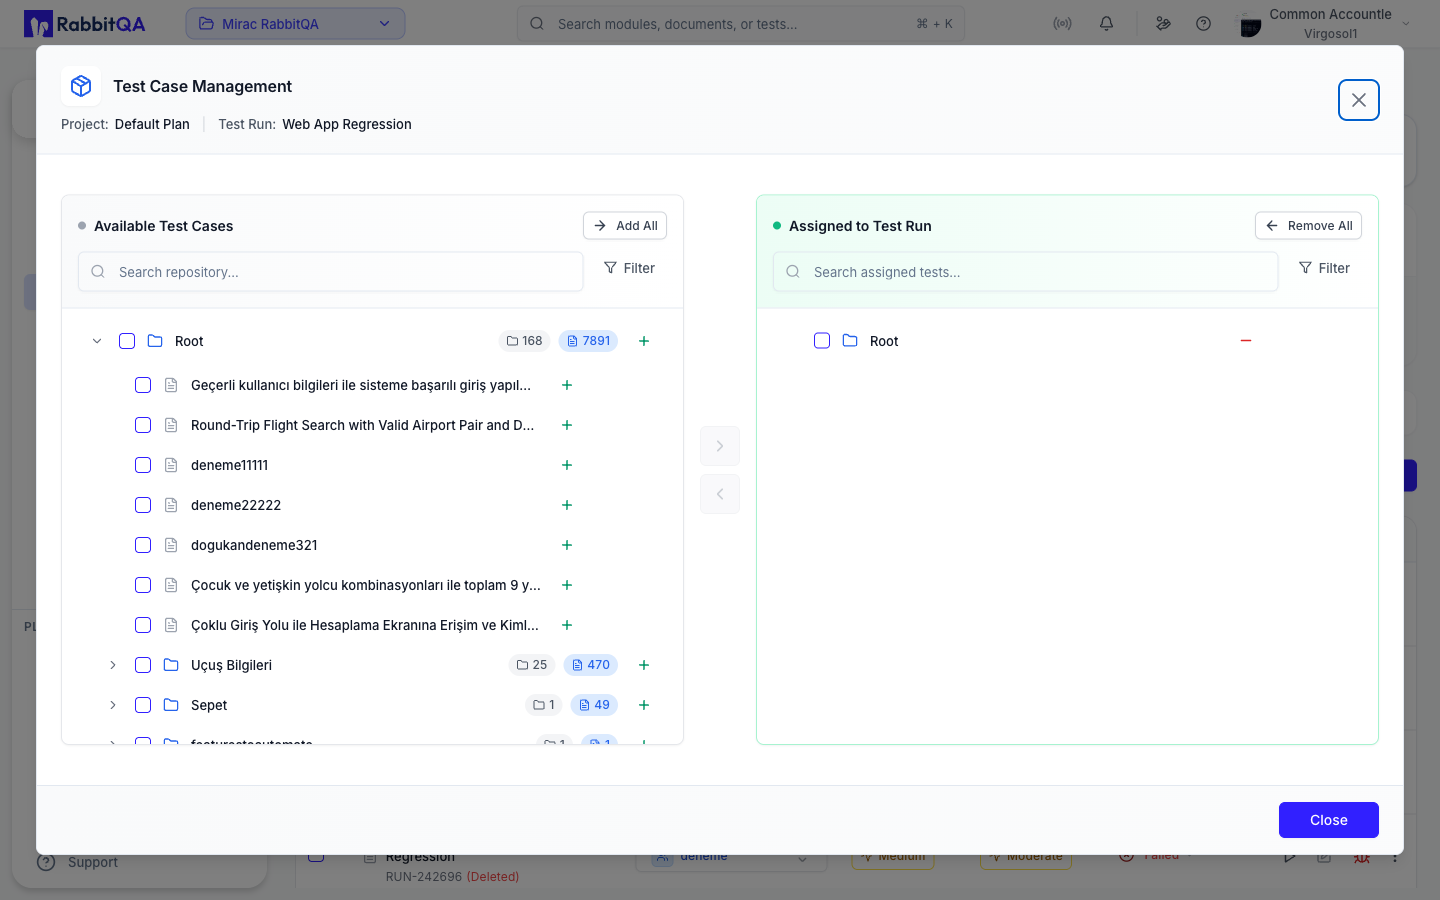Expand the Sepet folder
Screen dimensions: 1440x900
pyautogui.click(x=113, y=705)
